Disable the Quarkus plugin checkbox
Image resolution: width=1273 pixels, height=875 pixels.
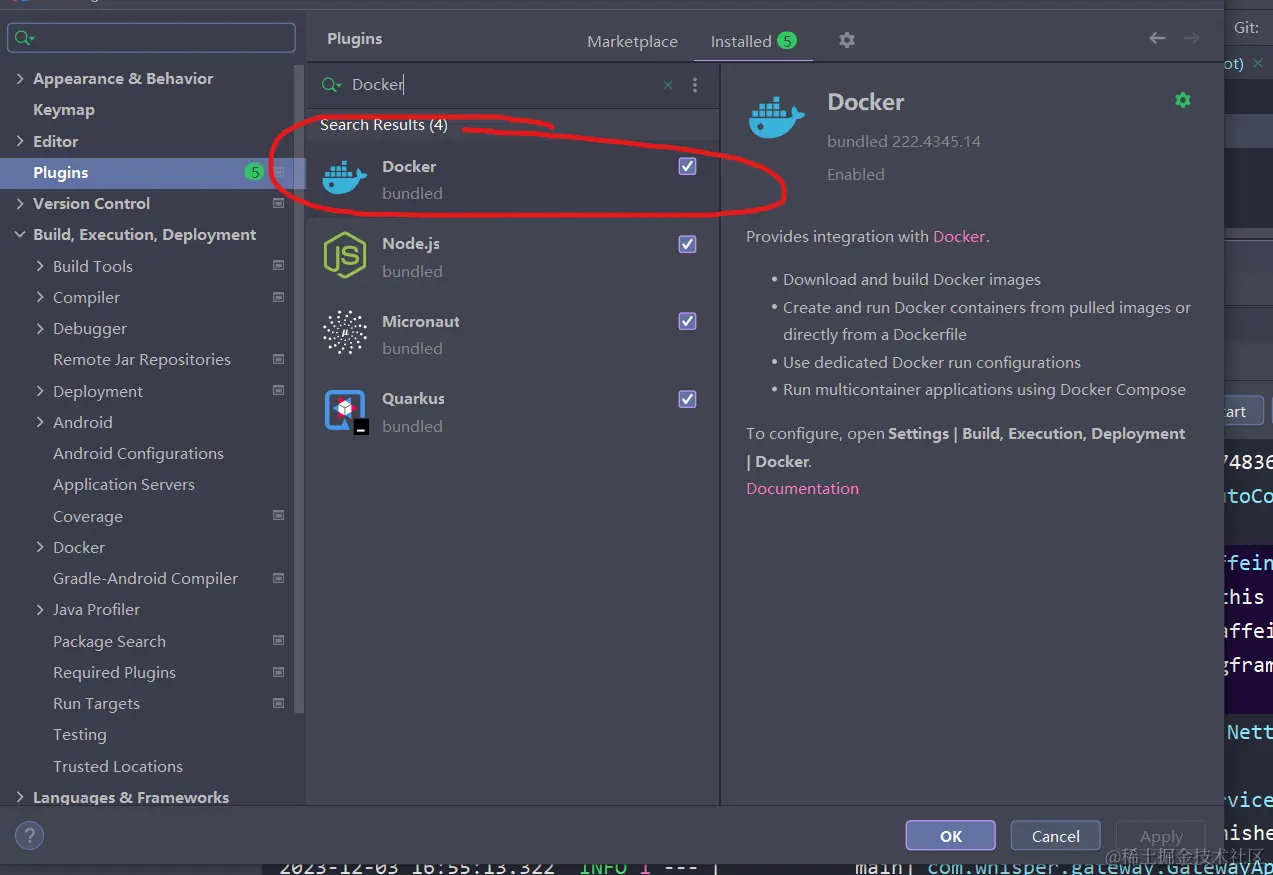[687, 398]
